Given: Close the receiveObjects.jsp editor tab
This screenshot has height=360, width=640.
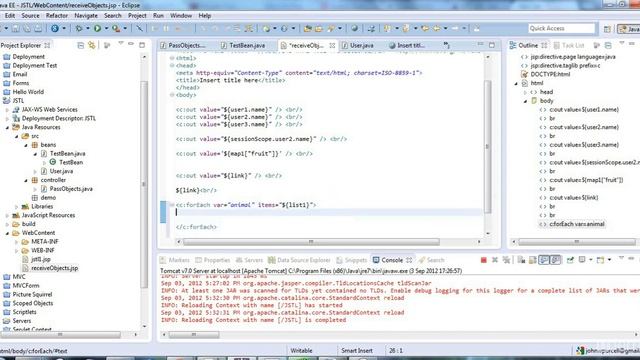Looking at the screenshot, I should [x=332, y=45].
